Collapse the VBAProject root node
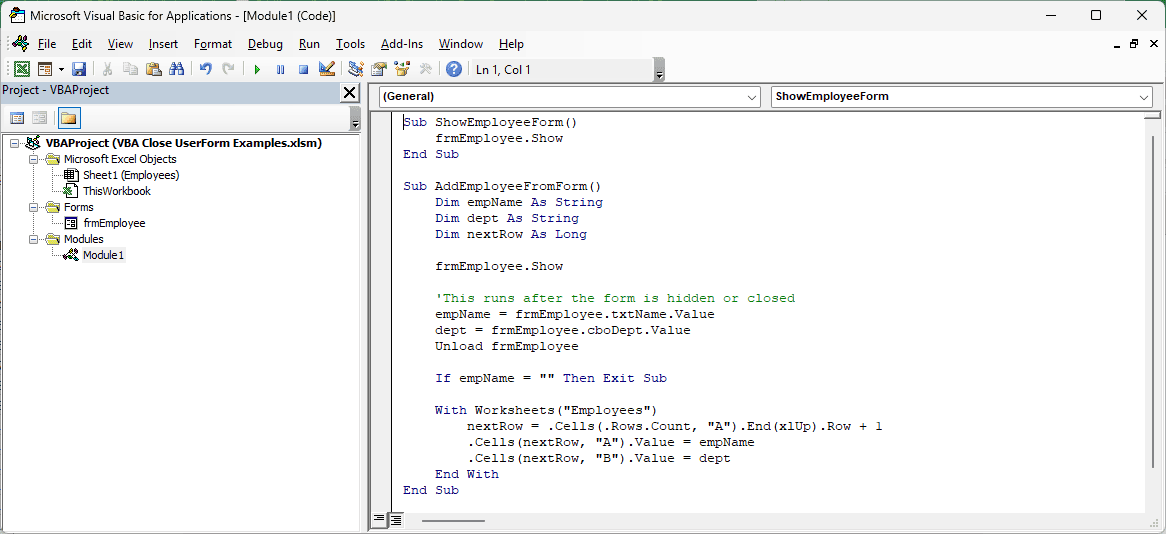 (x=15, y=143)
